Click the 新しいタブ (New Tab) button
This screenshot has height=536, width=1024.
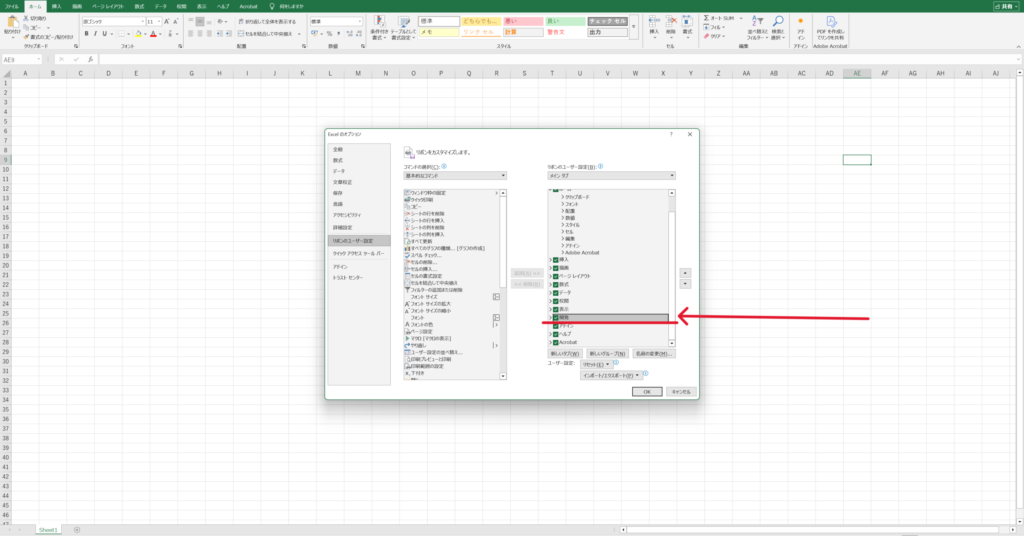565,354
